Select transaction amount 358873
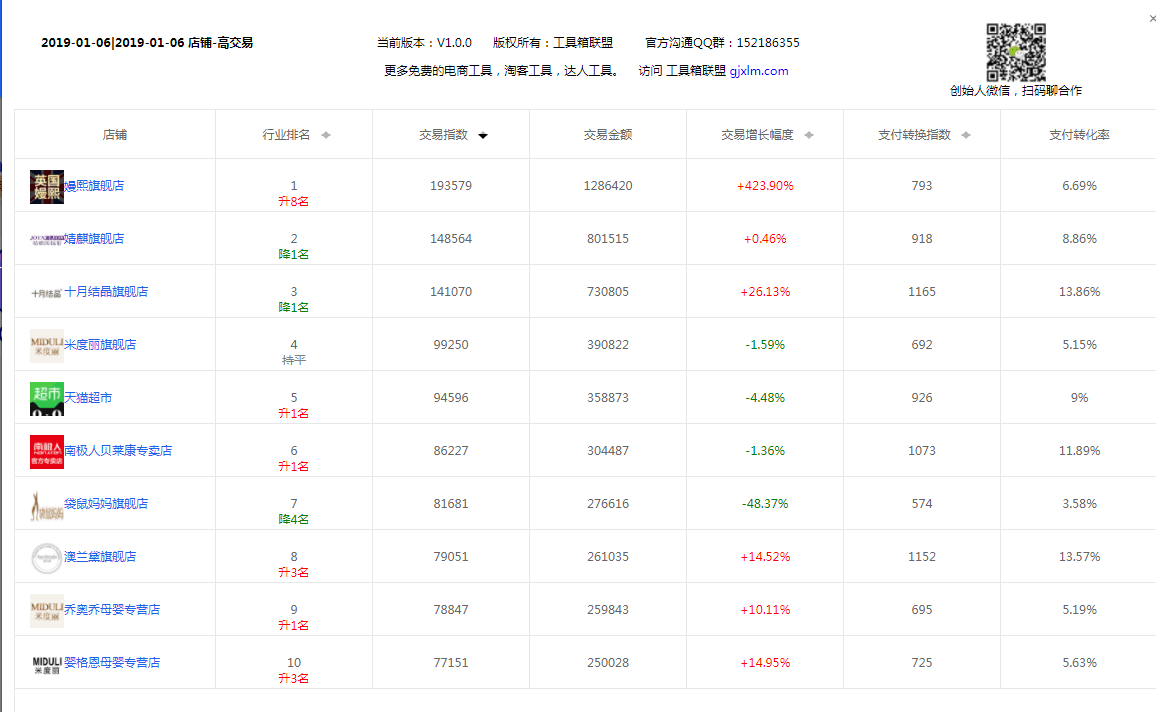Image resolution: width=1156 pixels, height=712 pixels. [607, 398]
